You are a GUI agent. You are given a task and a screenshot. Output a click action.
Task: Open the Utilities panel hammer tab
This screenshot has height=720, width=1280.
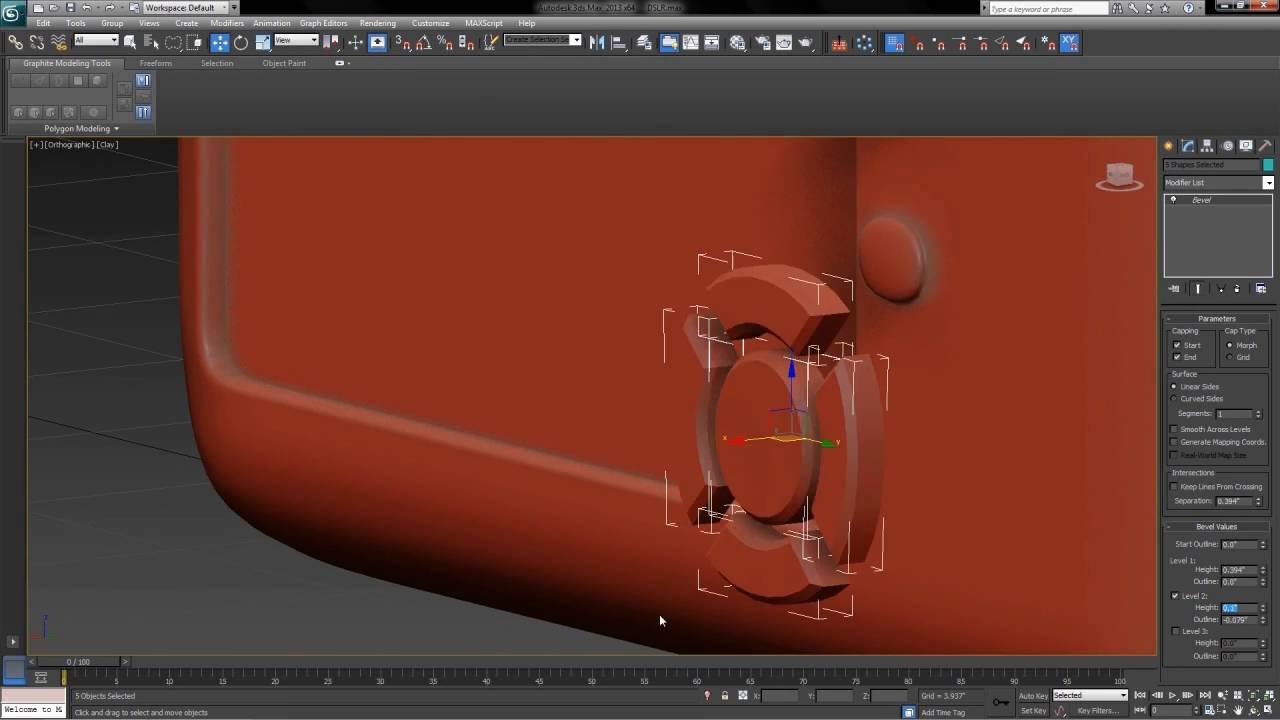coord(1265,146)
